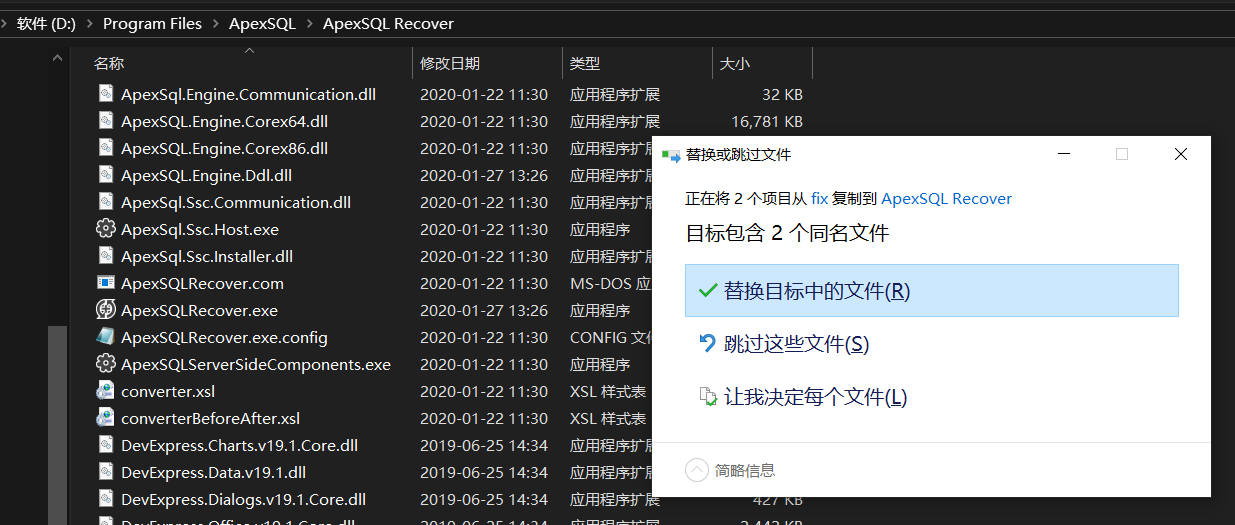Select file ApexSQL.Engine.Corex64.dll

point(224,122)
